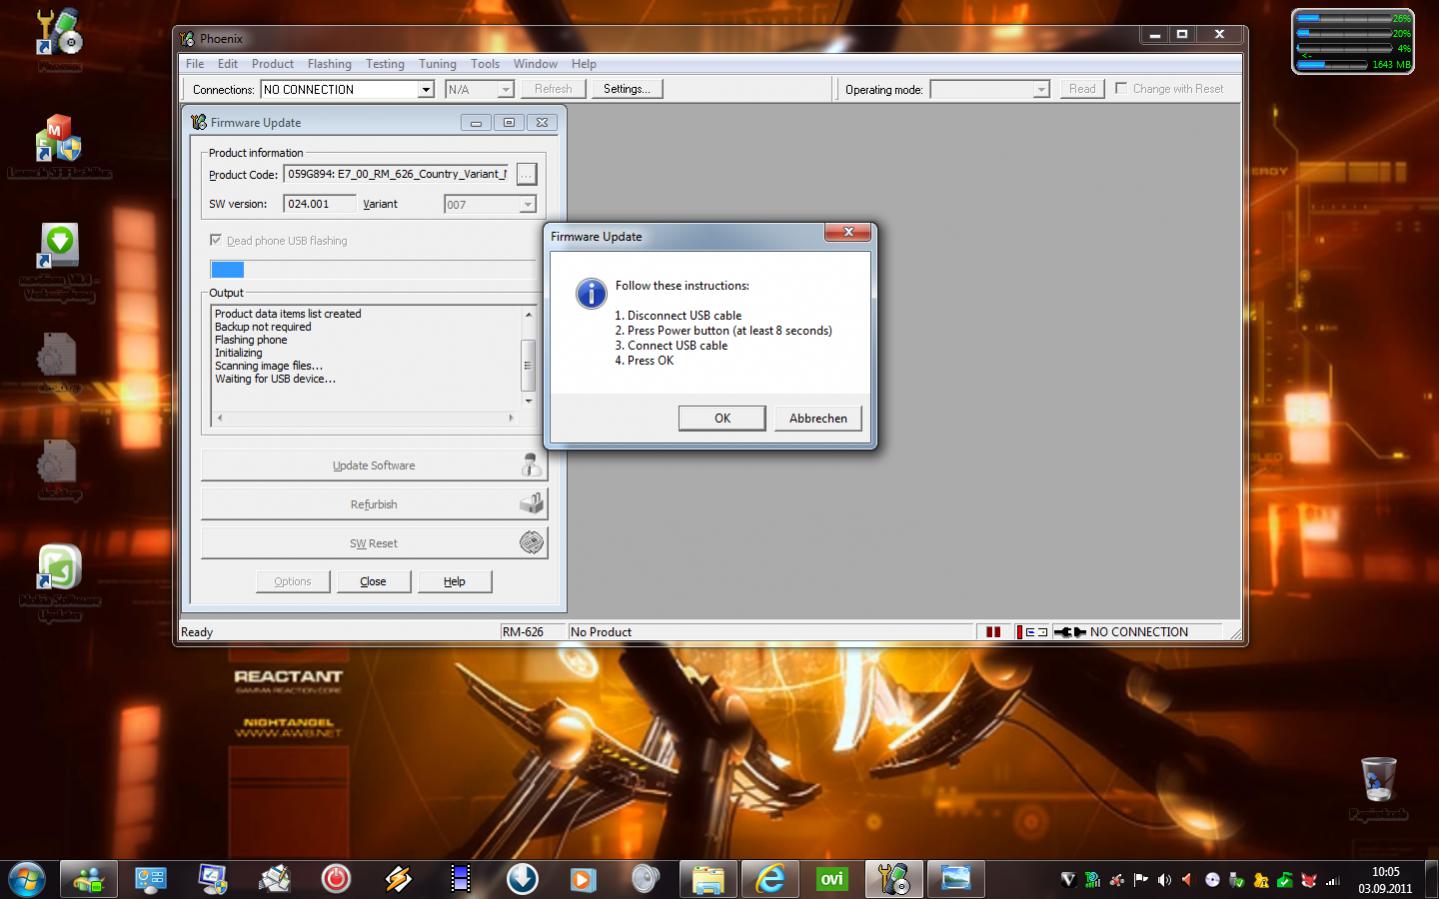This screenshot has height=899, width=1439.
Task: Open the Edit menu
Action: pos(228,64)
